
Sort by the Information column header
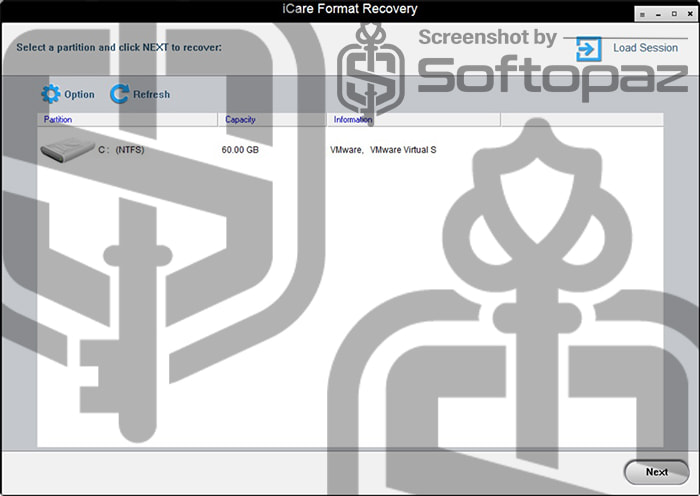click(x=414, y=119)
